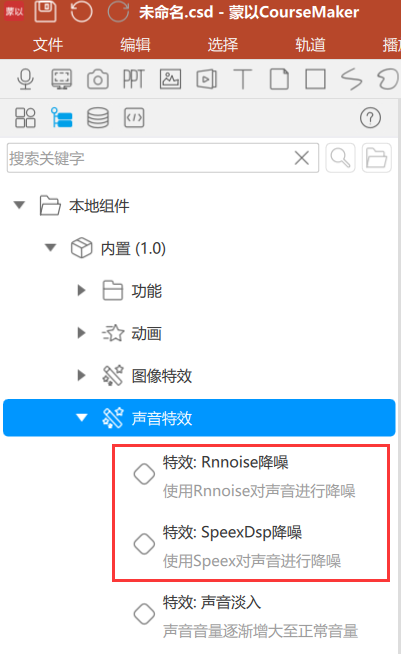Select the text T tool
The image size is (401, 654).
pyautogui.click(x=242, y=79)
